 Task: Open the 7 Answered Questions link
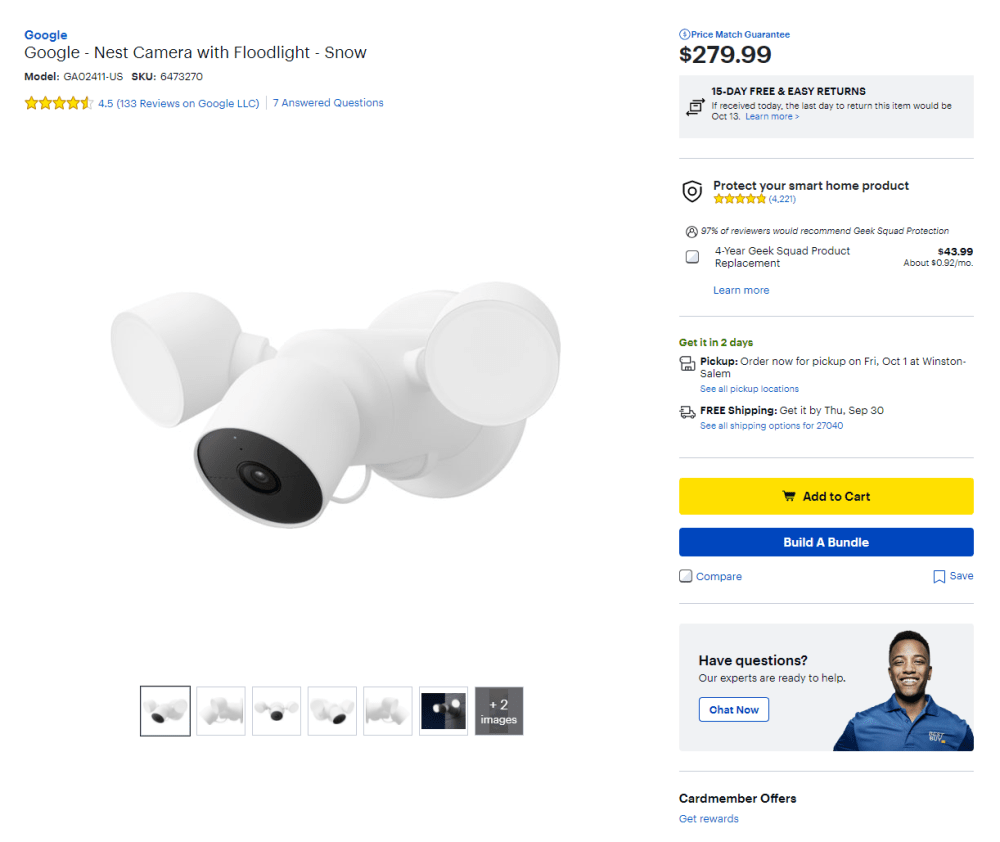tap(328, 103)
